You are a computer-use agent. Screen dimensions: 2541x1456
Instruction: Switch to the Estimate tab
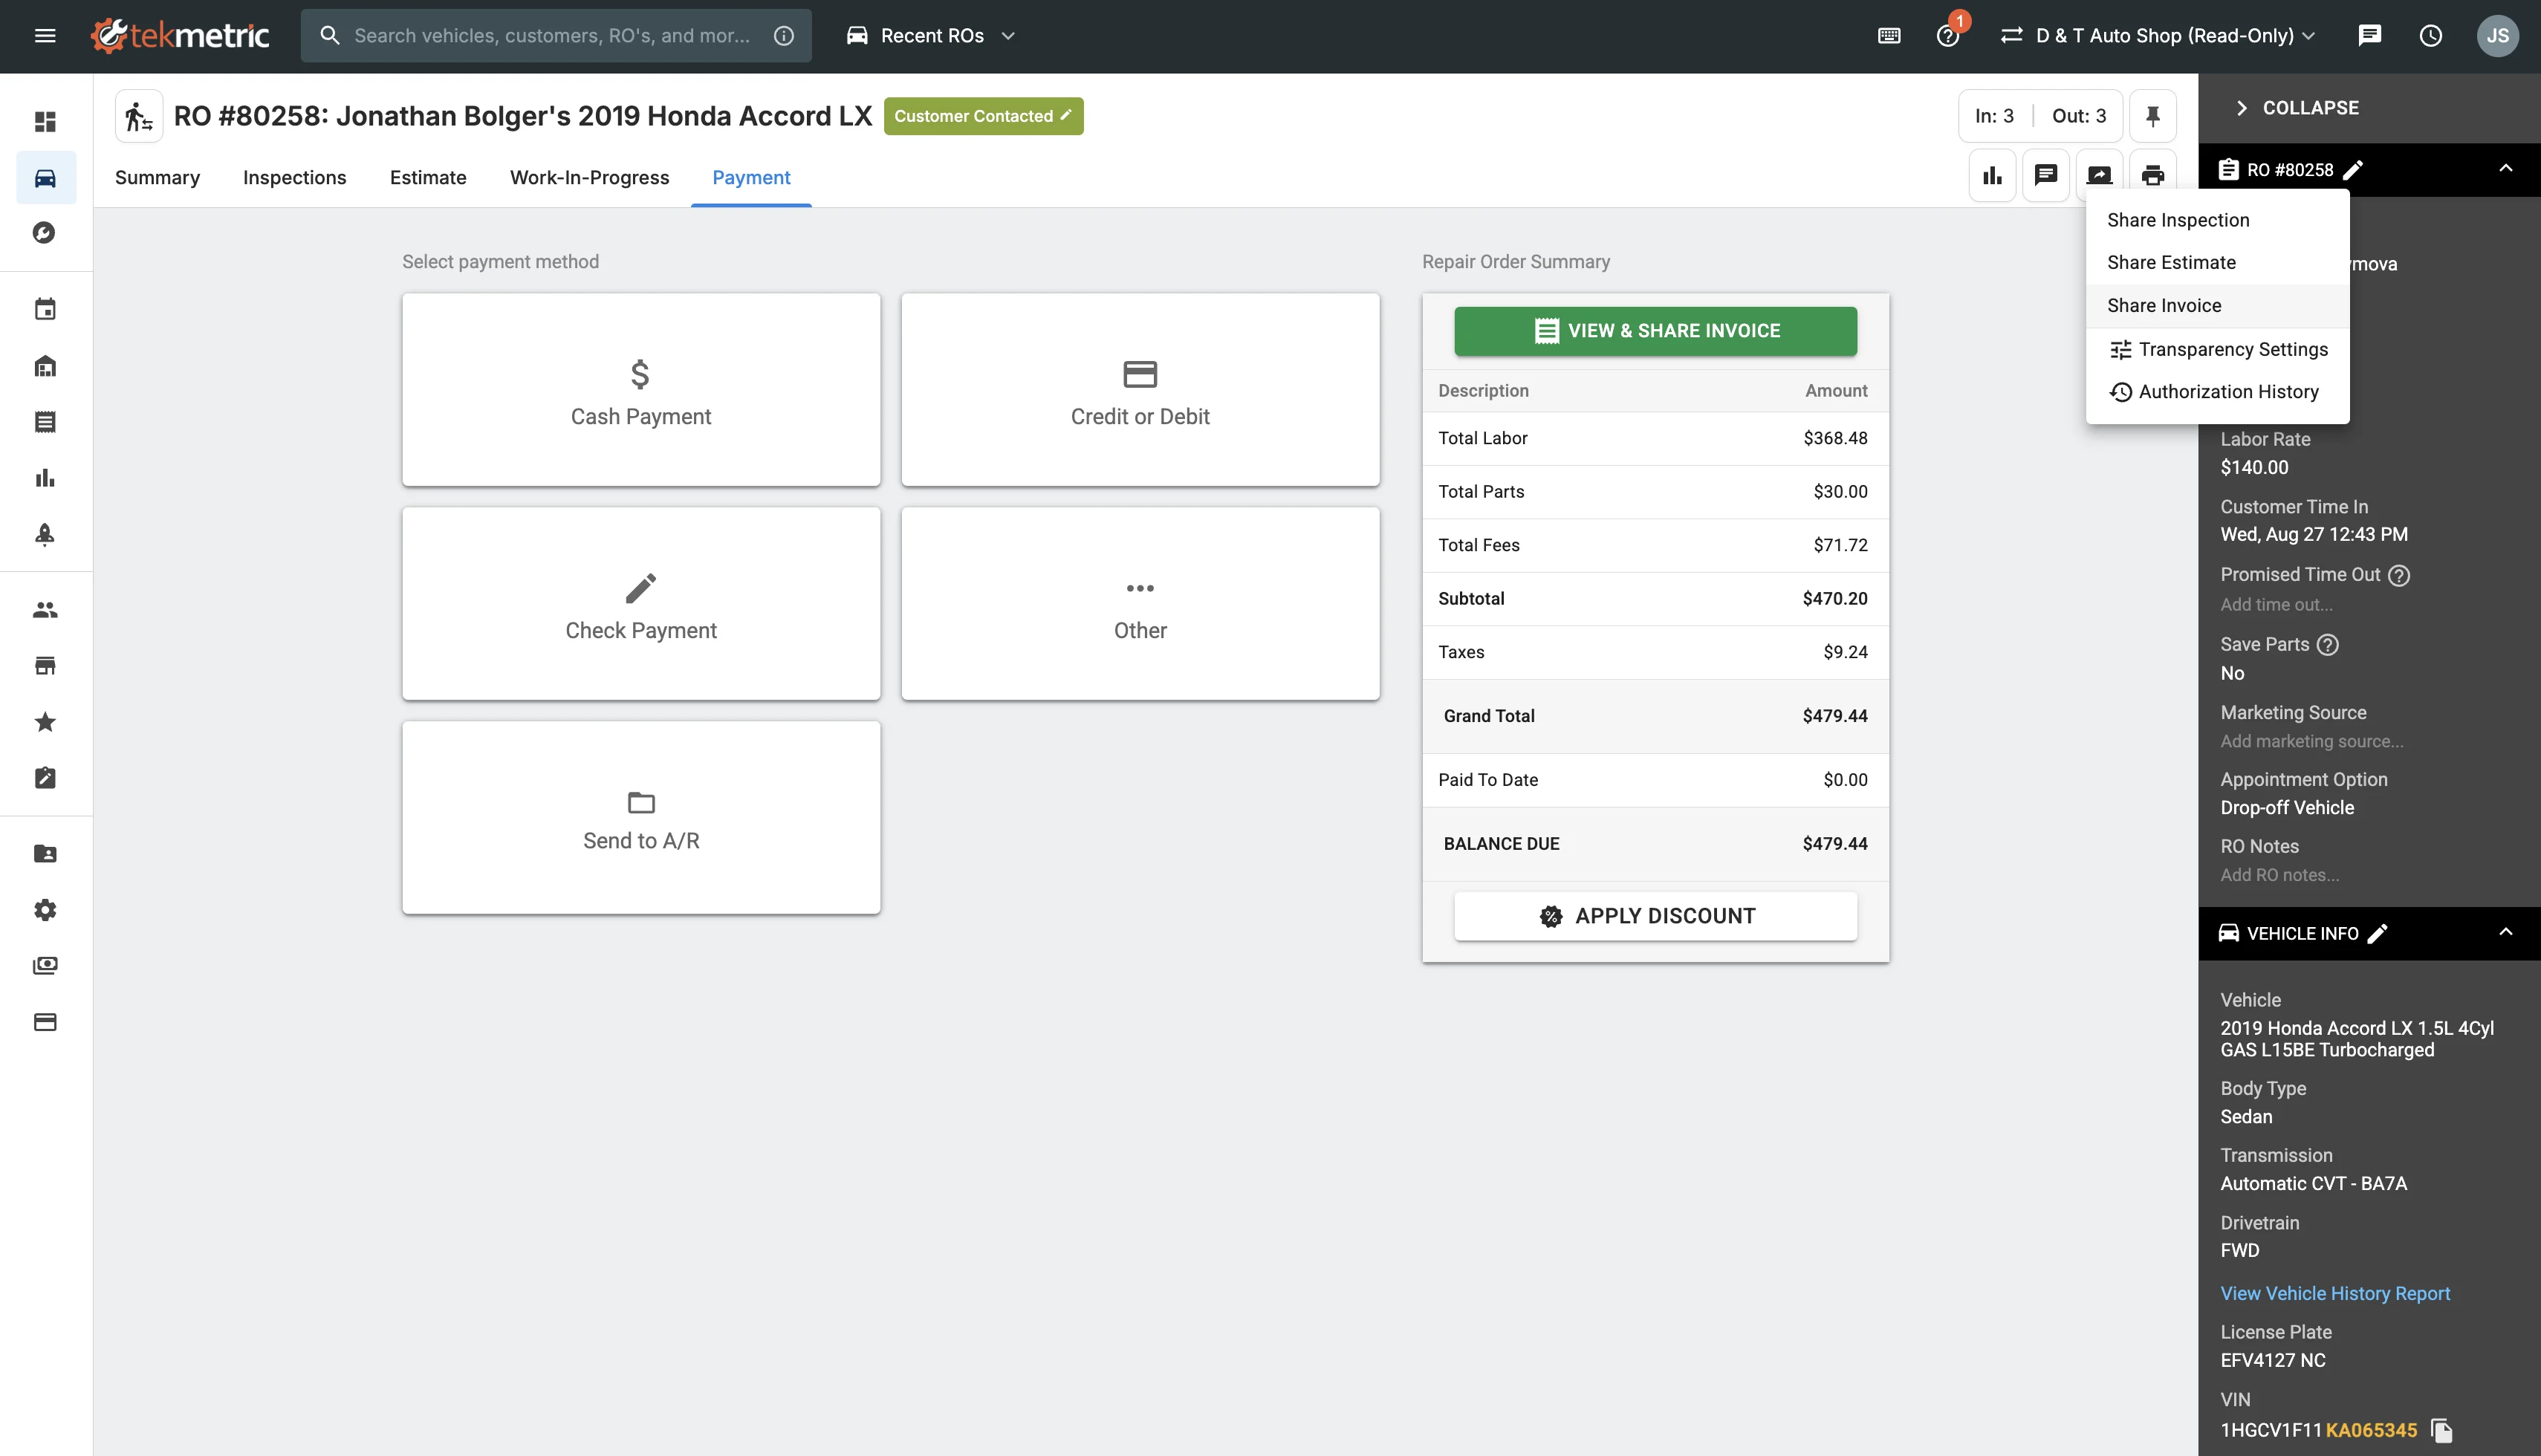(428, 177)
